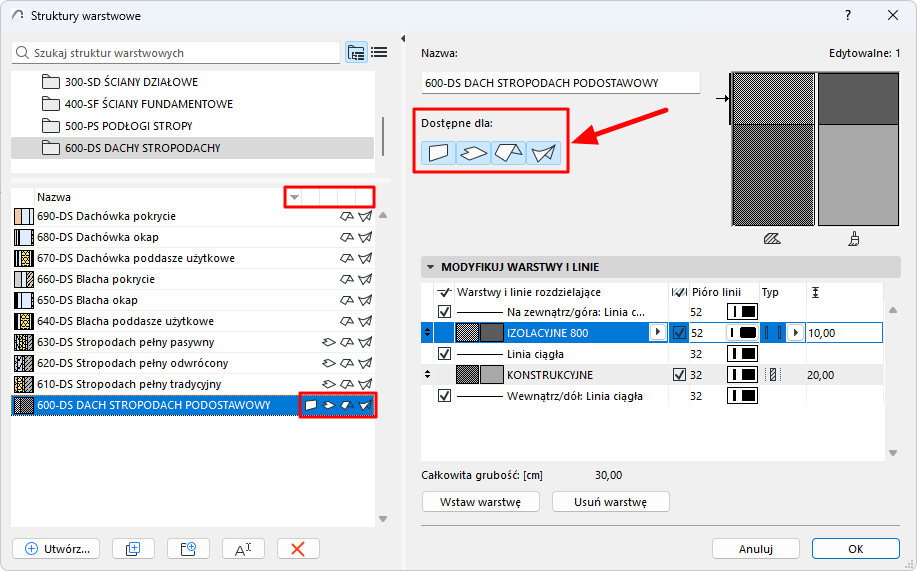Select folder 600-DS DACHY STROPODACHY
This screenshot has height=571, width=917.
pyautogui.click(x=192, y=148)
